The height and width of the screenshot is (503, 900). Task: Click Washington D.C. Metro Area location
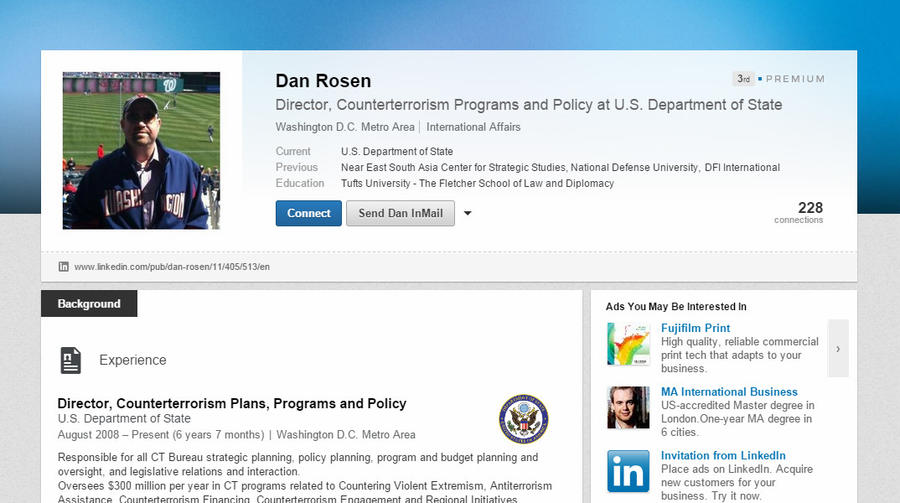(x=345, y=127)
